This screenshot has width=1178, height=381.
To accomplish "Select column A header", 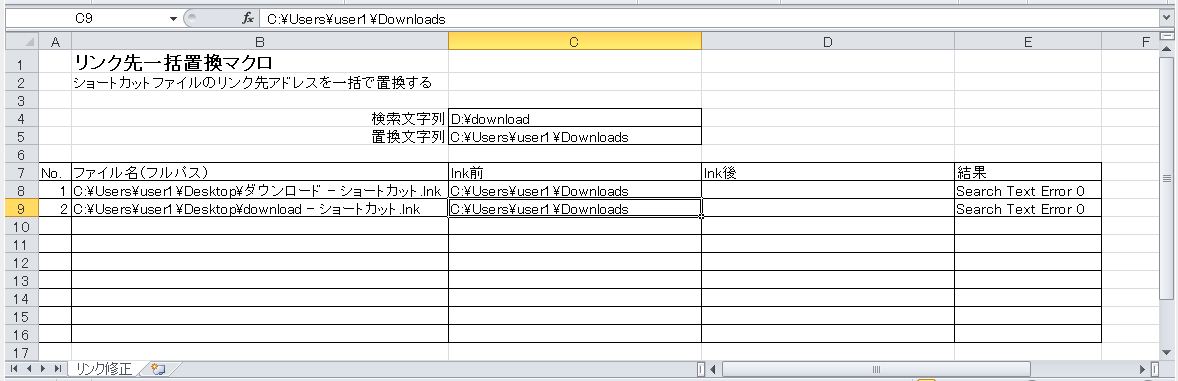I will (x=55, y=42).
